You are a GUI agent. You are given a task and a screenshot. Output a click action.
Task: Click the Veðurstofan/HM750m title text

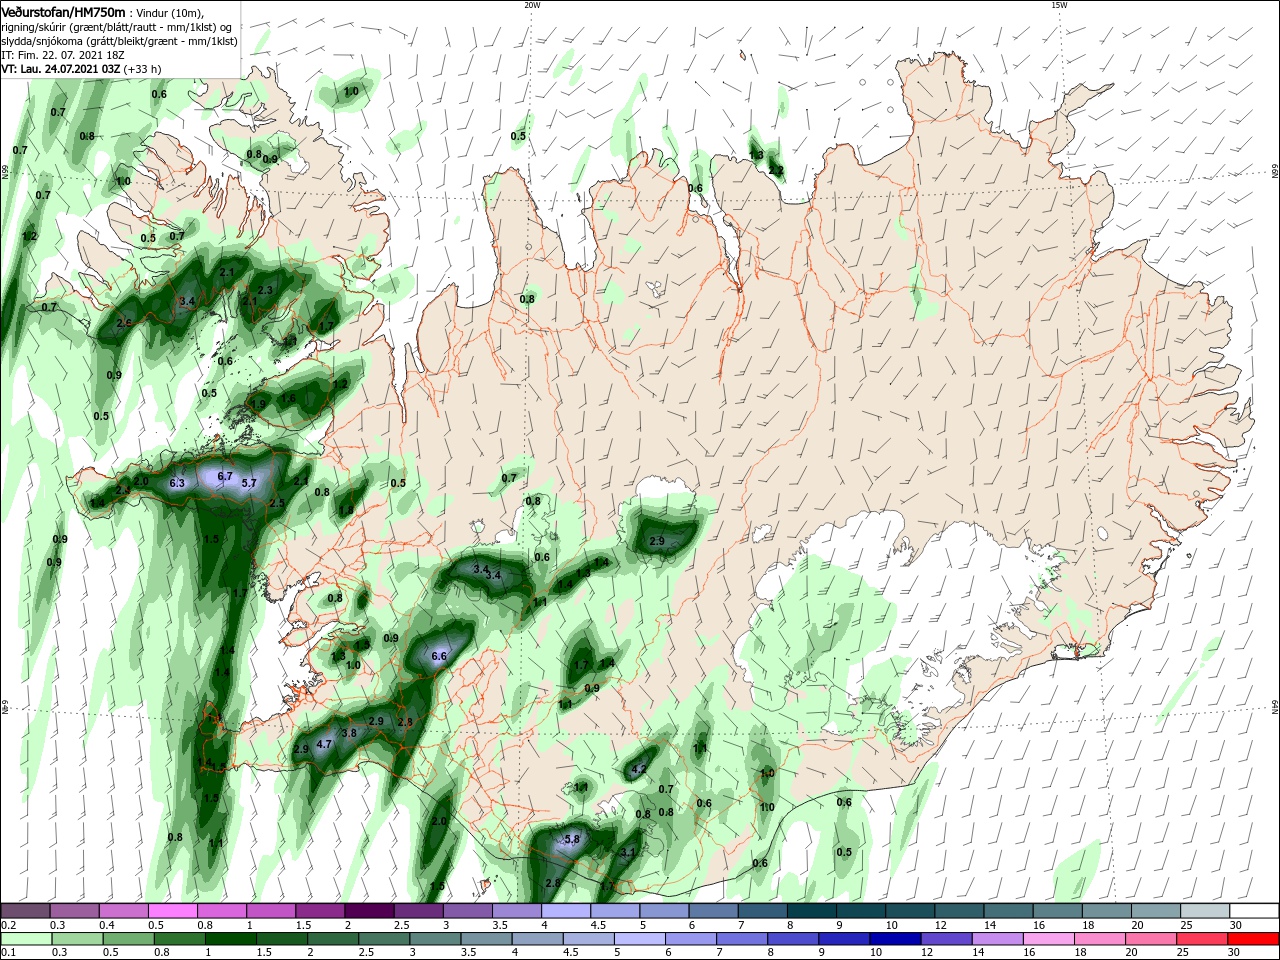(x=63, y=12)
